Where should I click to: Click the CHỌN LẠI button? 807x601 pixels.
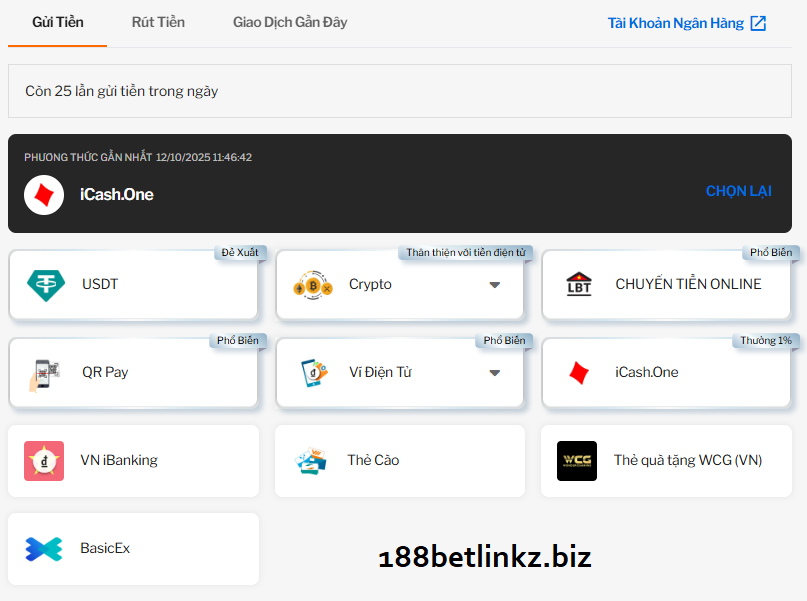click(x=738, y=191)
